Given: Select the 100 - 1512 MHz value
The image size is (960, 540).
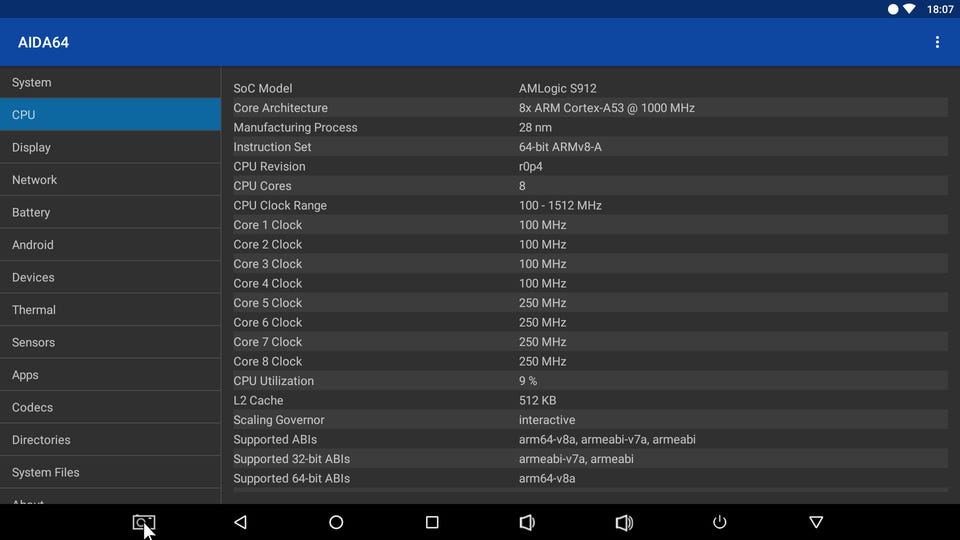Looking at the screenshot, I should 560,206.
